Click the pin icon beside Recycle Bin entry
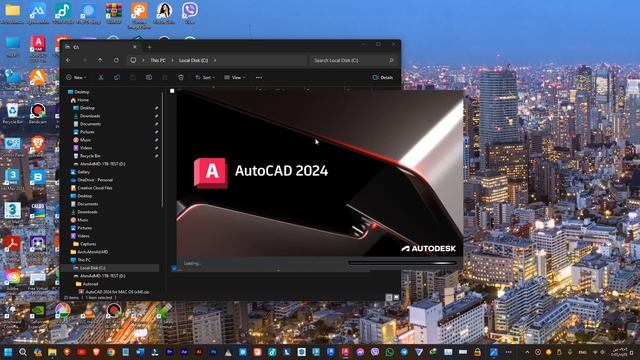This screenshot has width=640, height=360. (156, 156)
